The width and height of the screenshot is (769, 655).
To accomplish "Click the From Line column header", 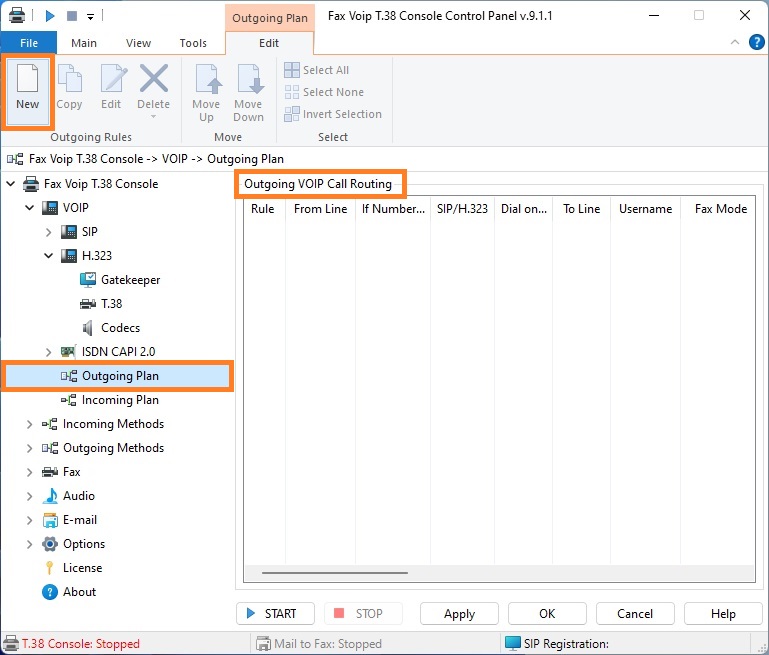I will point(320,209).
